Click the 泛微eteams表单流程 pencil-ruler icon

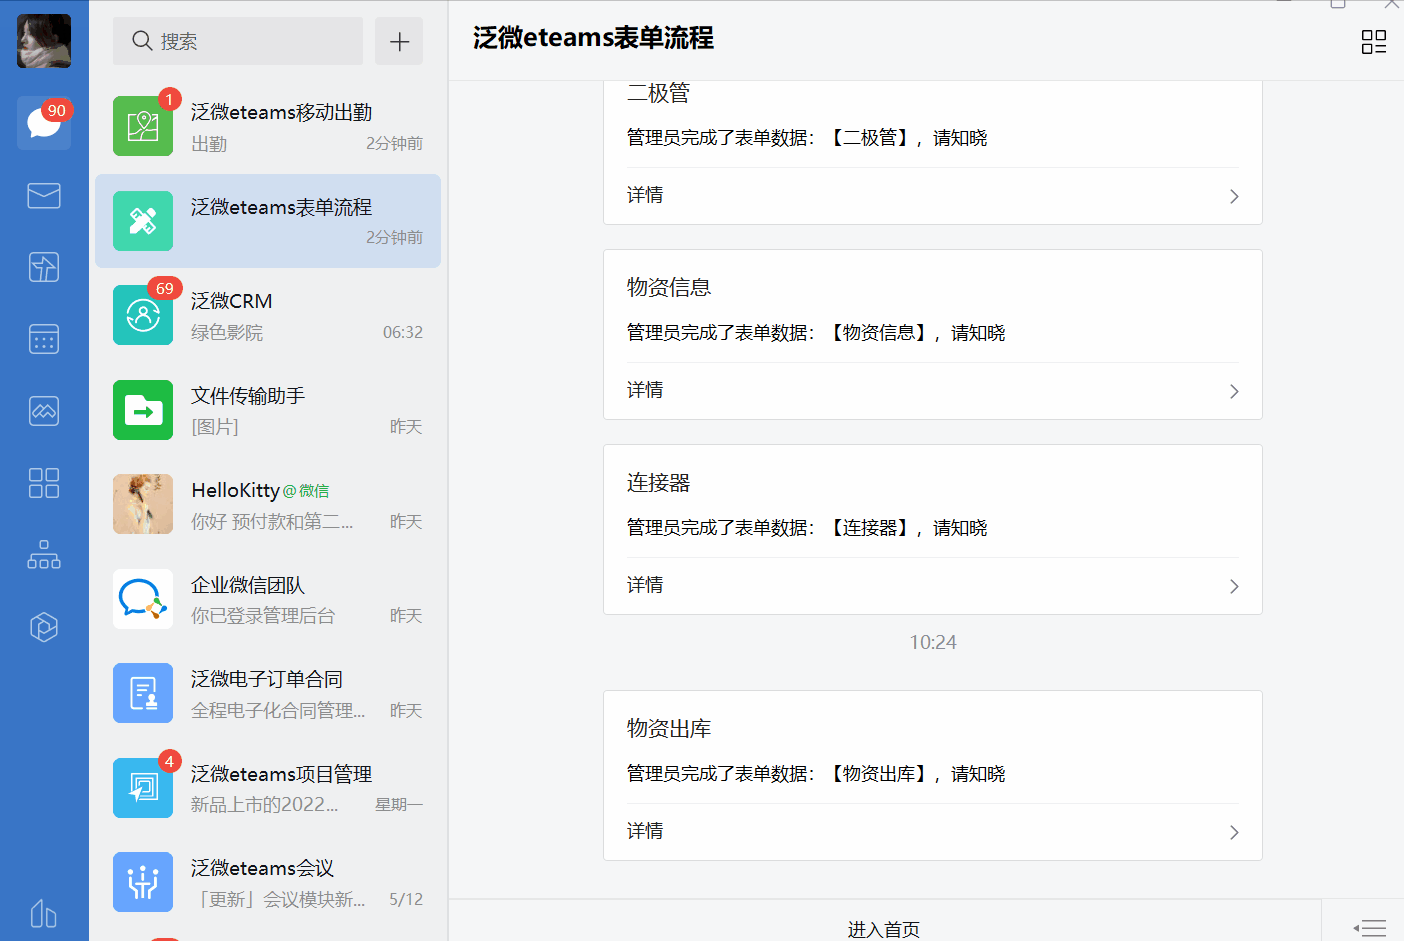(143, 221)
